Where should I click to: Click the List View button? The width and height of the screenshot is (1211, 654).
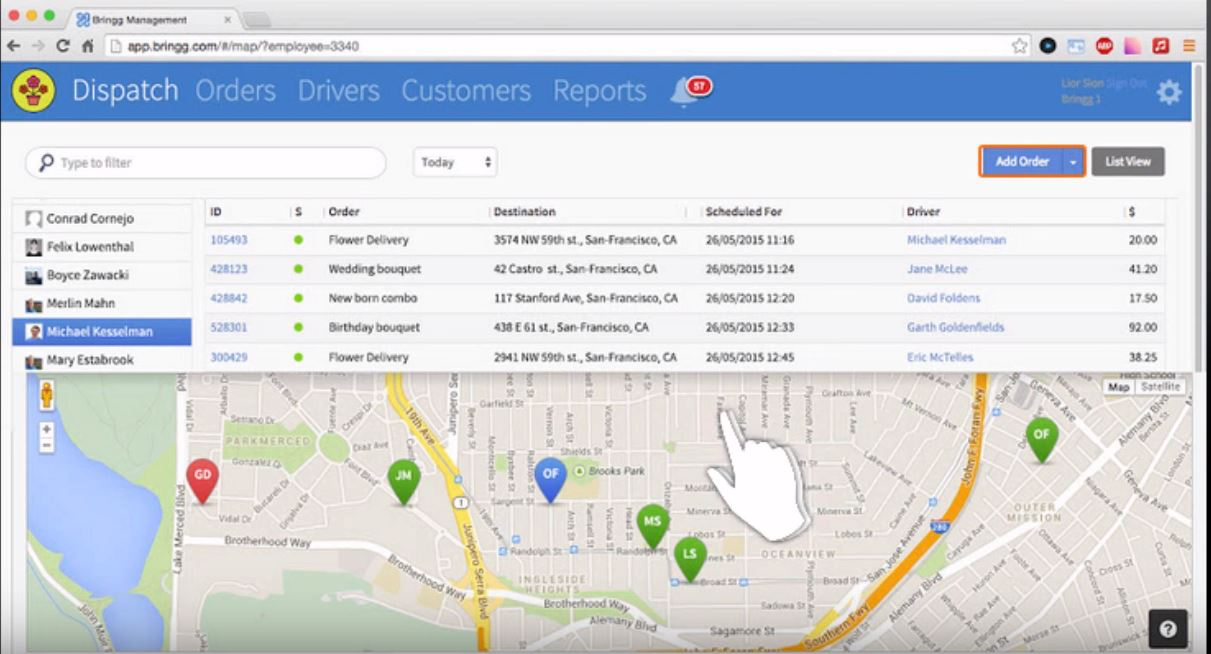coord(1127,162)
